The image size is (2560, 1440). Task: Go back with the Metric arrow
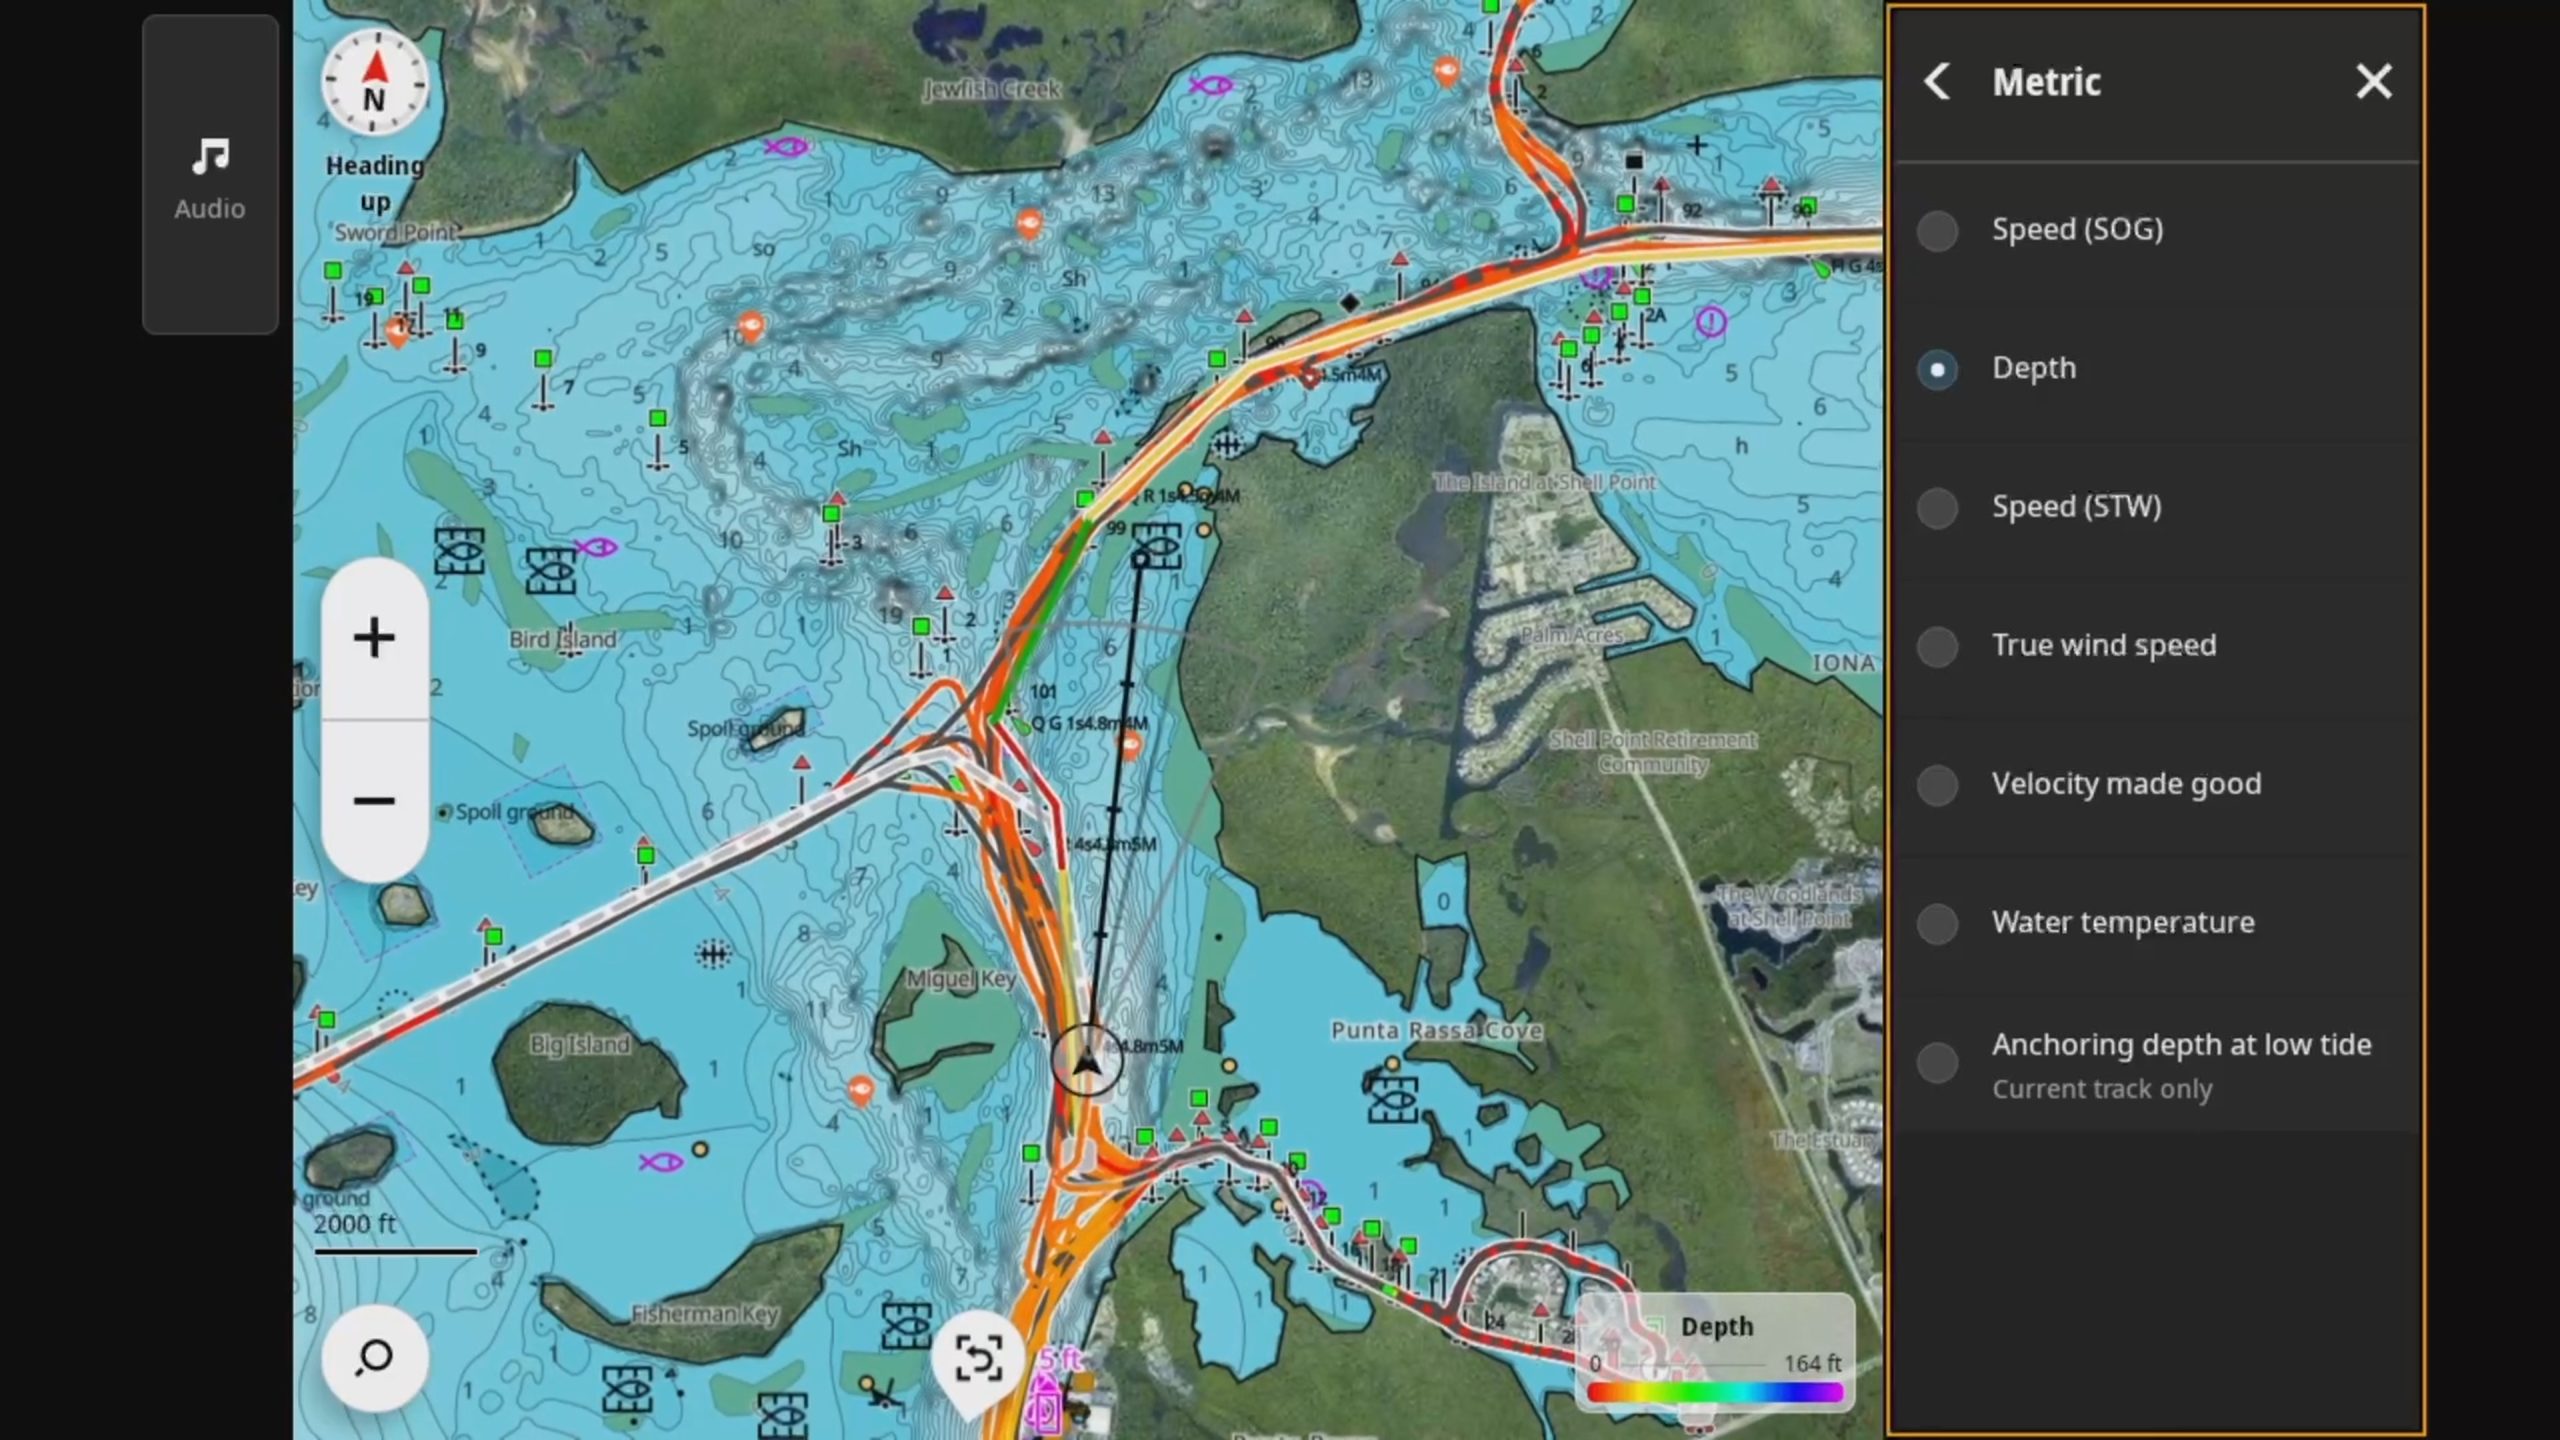1937,81
